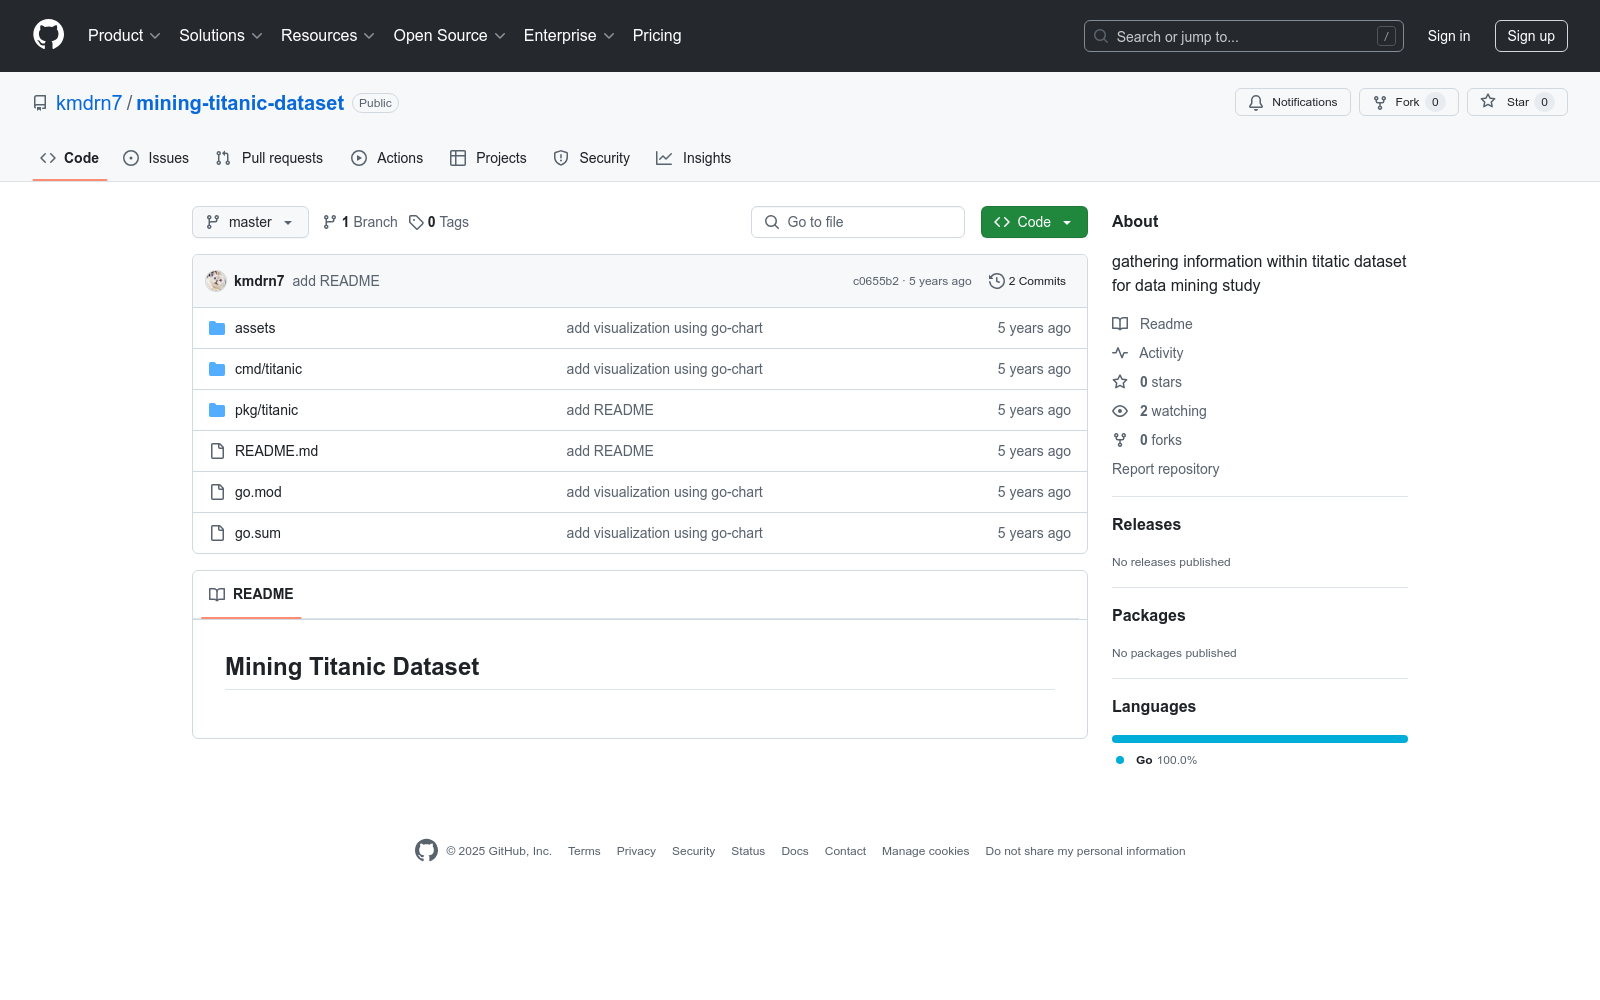Click the Releases heading link

coord(1146,524)
